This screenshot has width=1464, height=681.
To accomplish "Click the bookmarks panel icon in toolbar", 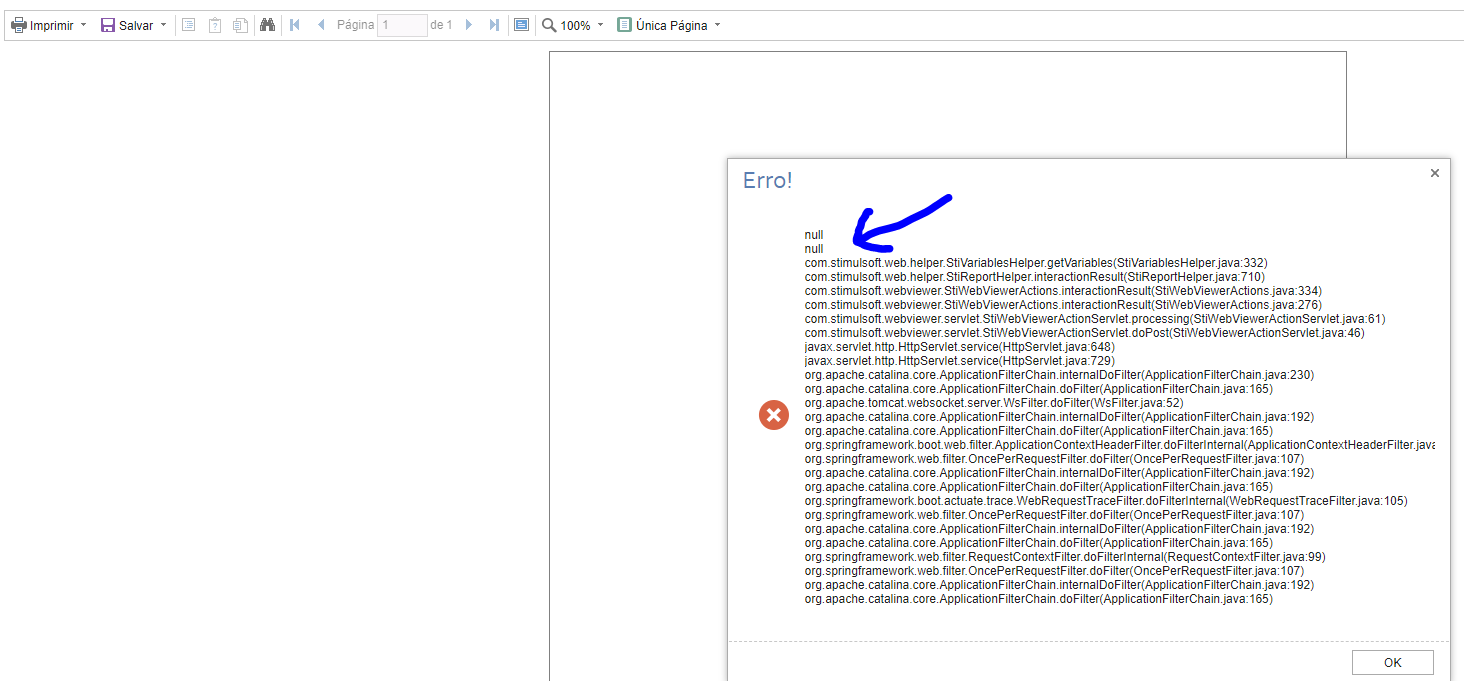I will click(x=188, y=25).
